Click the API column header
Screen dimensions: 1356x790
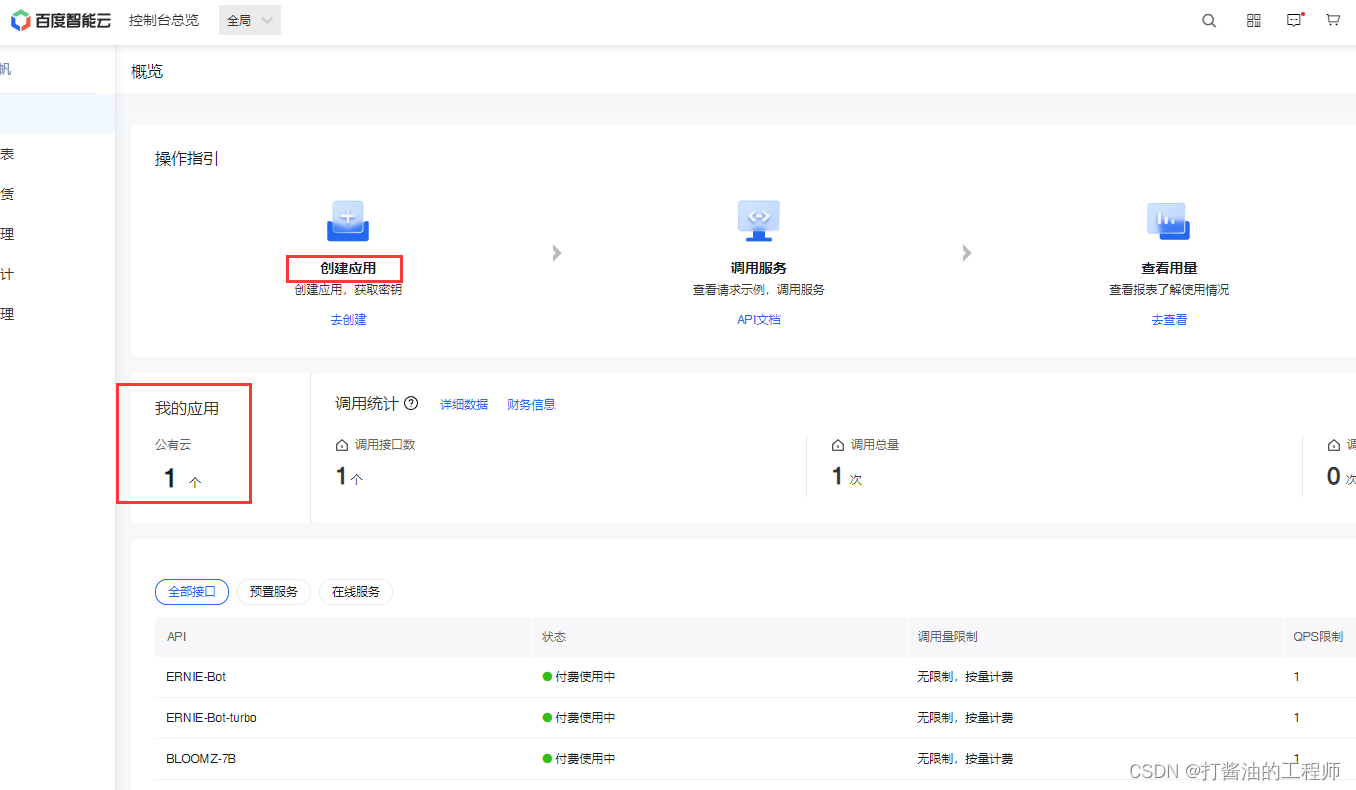(x=176, y=637)
